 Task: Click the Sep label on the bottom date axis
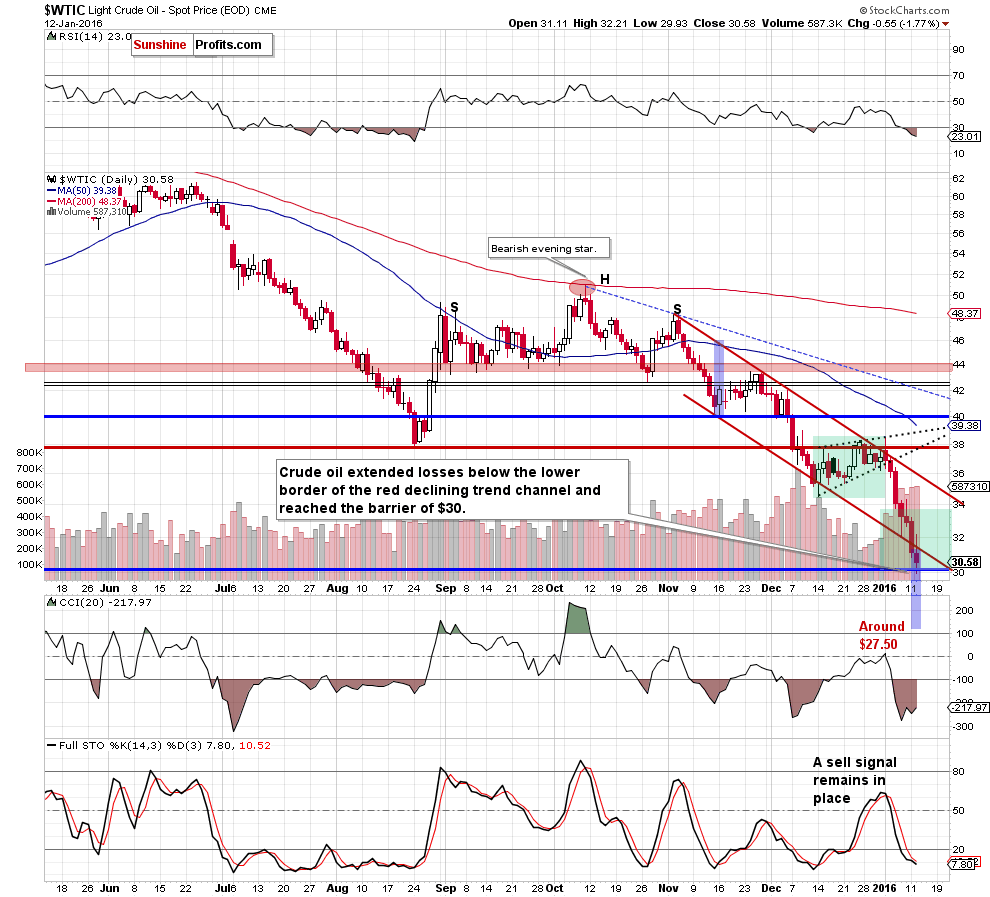(x=446, y=888)
